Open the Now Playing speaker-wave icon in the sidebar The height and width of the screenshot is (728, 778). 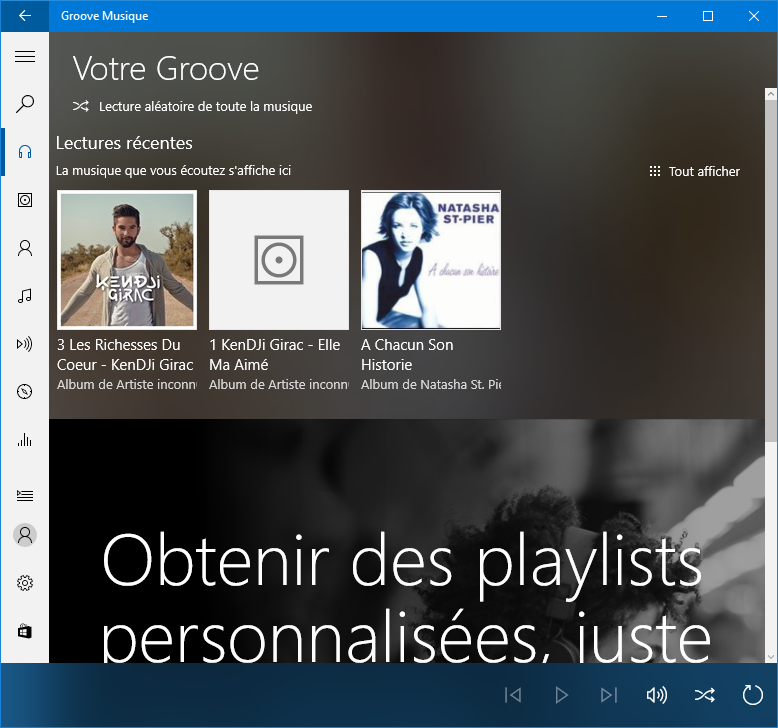coord(25,344)
